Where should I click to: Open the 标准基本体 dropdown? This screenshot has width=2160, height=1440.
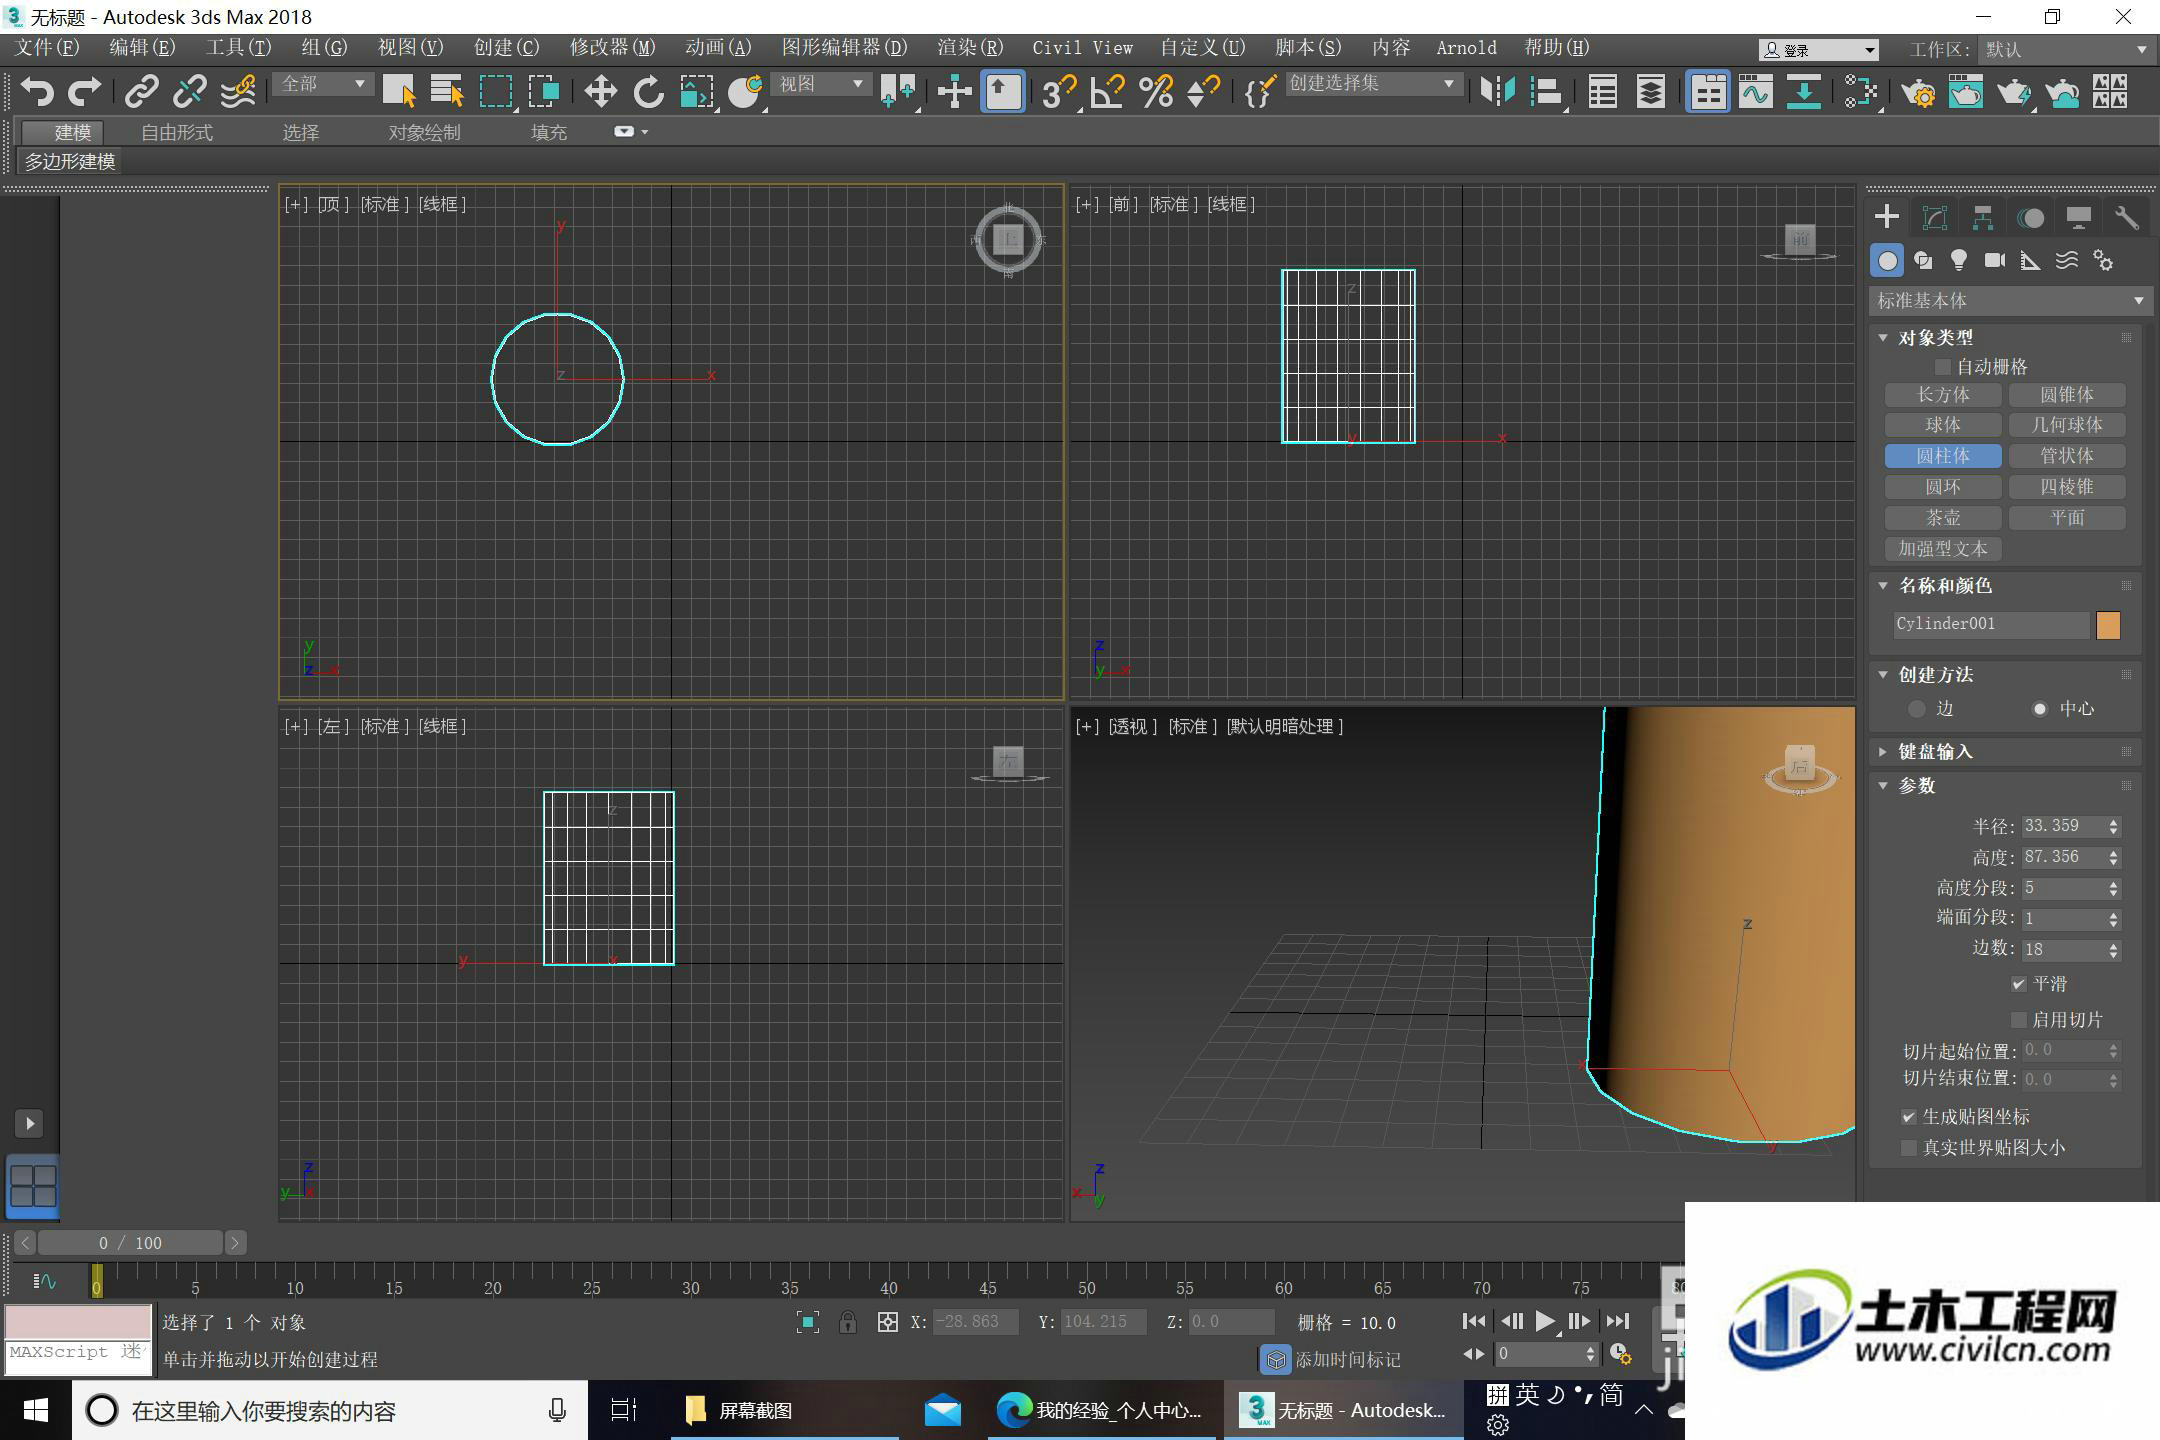(x=2010, y=300)
